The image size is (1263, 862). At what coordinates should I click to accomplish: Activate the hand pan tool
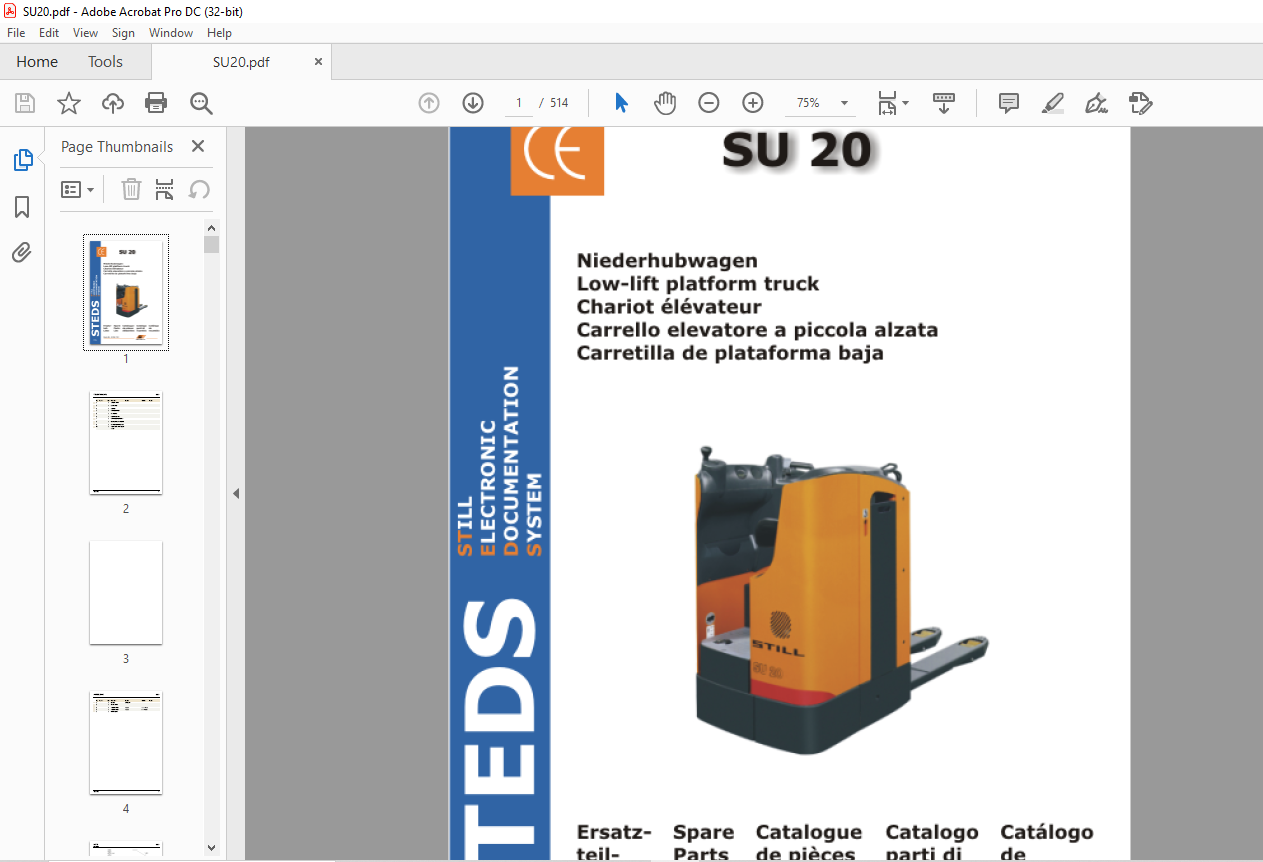pyautogui.click(x=665, y=103)
